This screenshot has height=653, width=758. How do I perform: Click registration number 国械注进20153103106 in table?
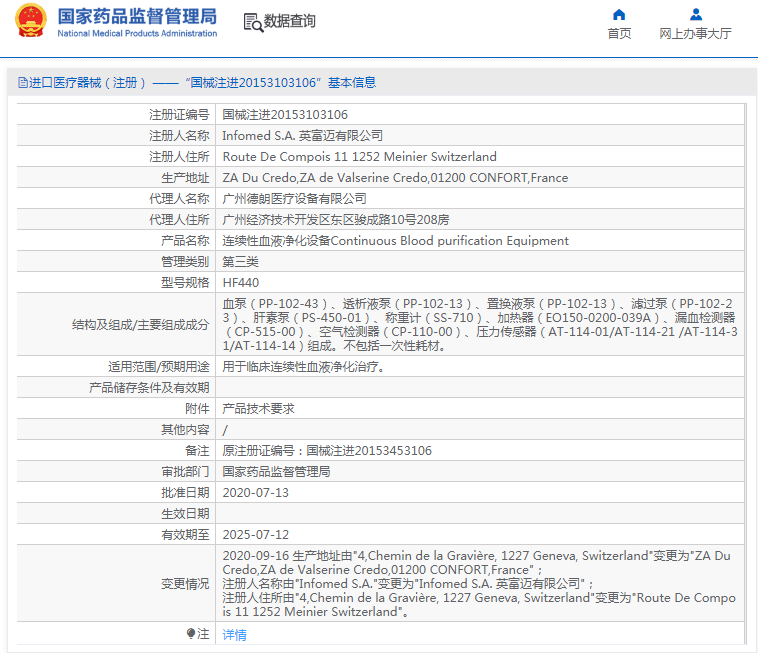coord(285,115)
